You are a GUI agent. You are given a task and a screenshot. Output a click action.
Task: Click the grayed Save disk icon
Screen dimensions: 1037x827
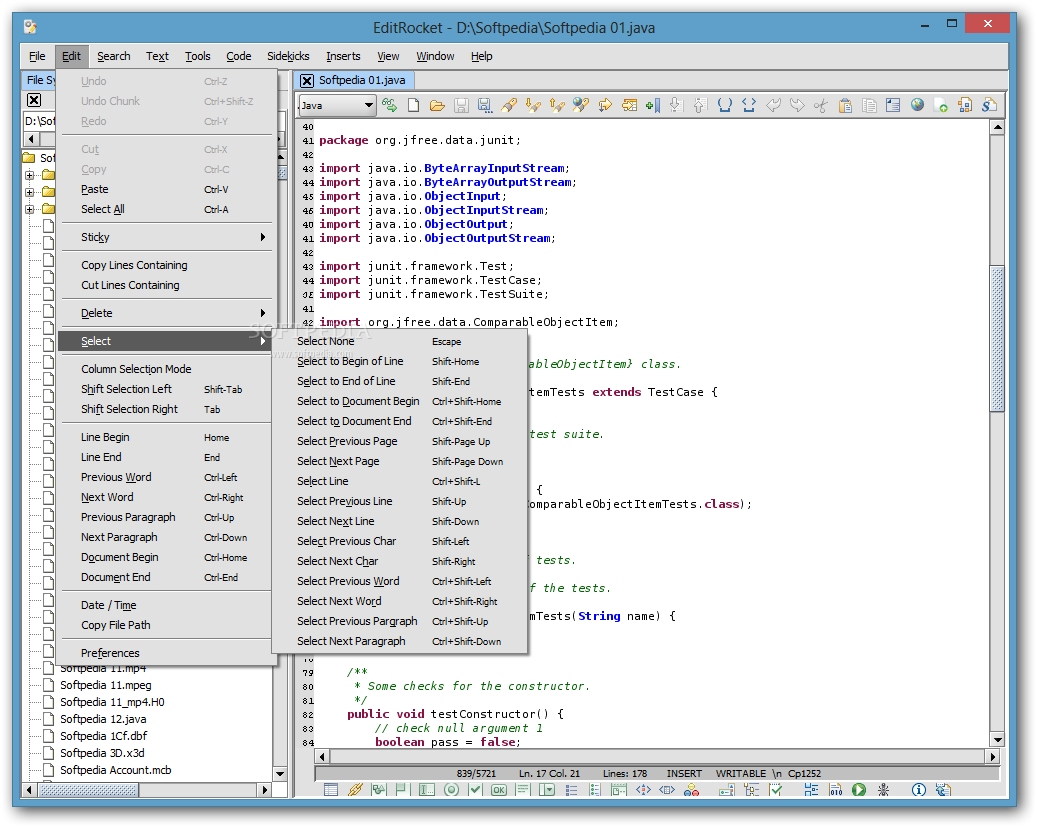click(461, 105)
